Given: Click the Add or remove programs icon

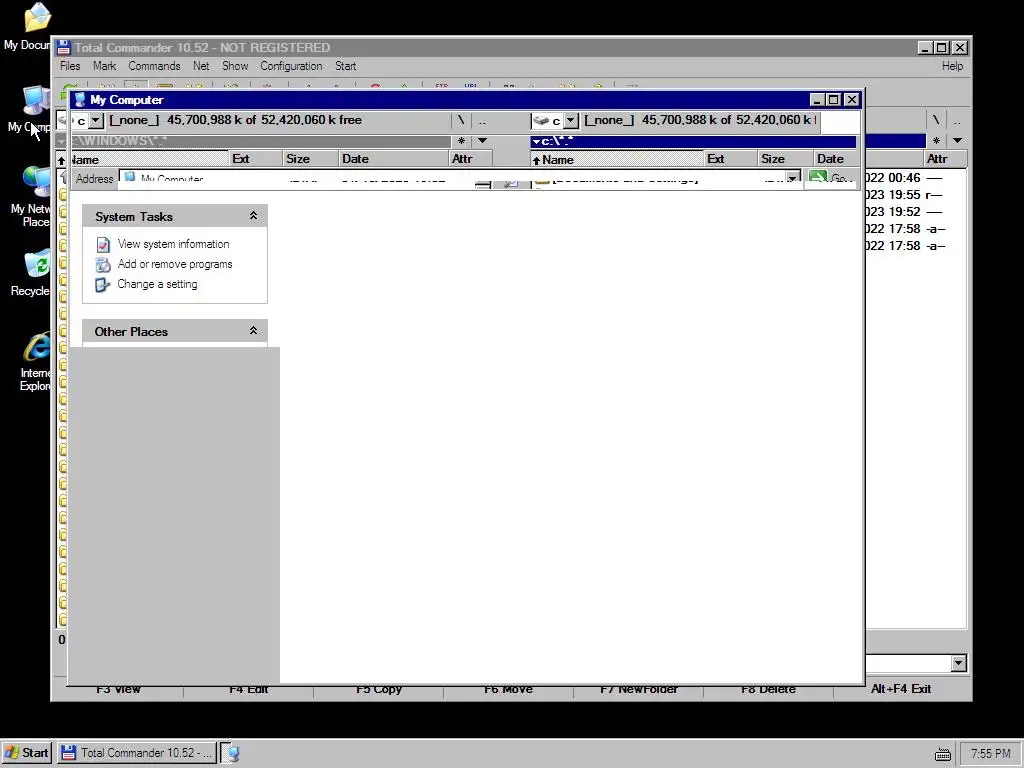Looking at the screenshot, I should 103,264.
